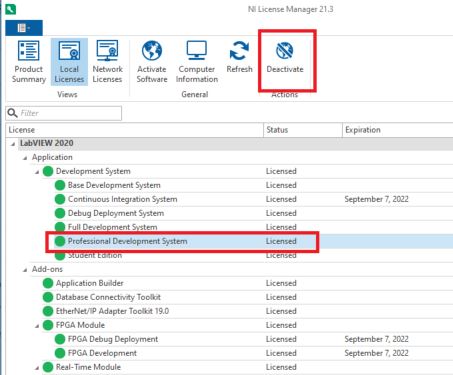Click Continuous Integration System's September 7, 2022 expiration
The image size is (453, 375).
click(376, 199)
